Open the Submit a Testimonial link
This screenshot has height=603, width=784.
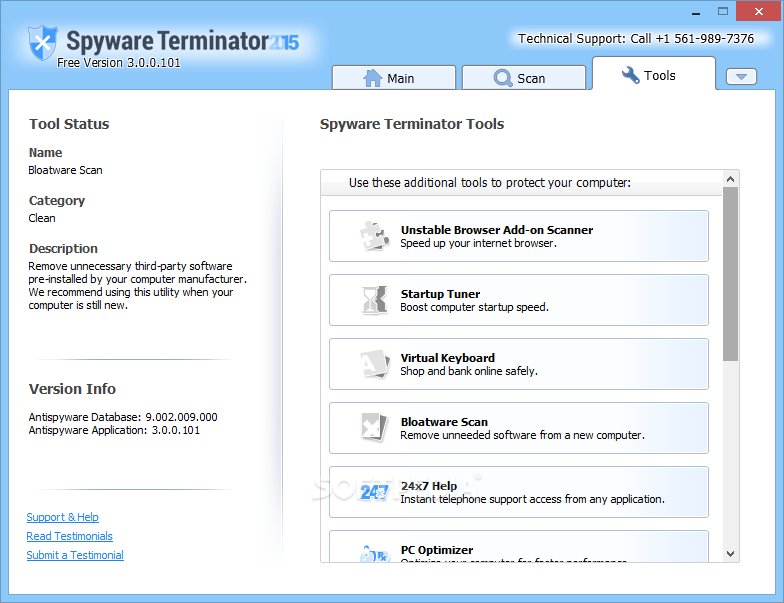coord(75,555)
